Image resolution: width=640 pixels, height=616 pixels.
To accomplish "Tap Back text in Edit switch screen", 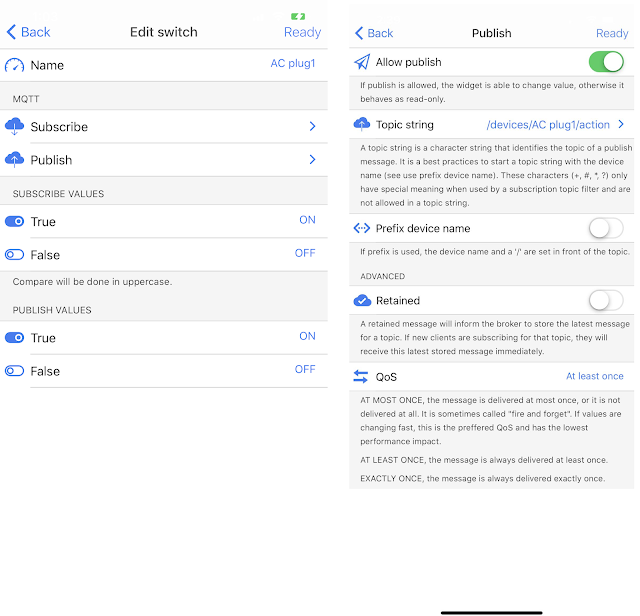I will click(36, 32).
